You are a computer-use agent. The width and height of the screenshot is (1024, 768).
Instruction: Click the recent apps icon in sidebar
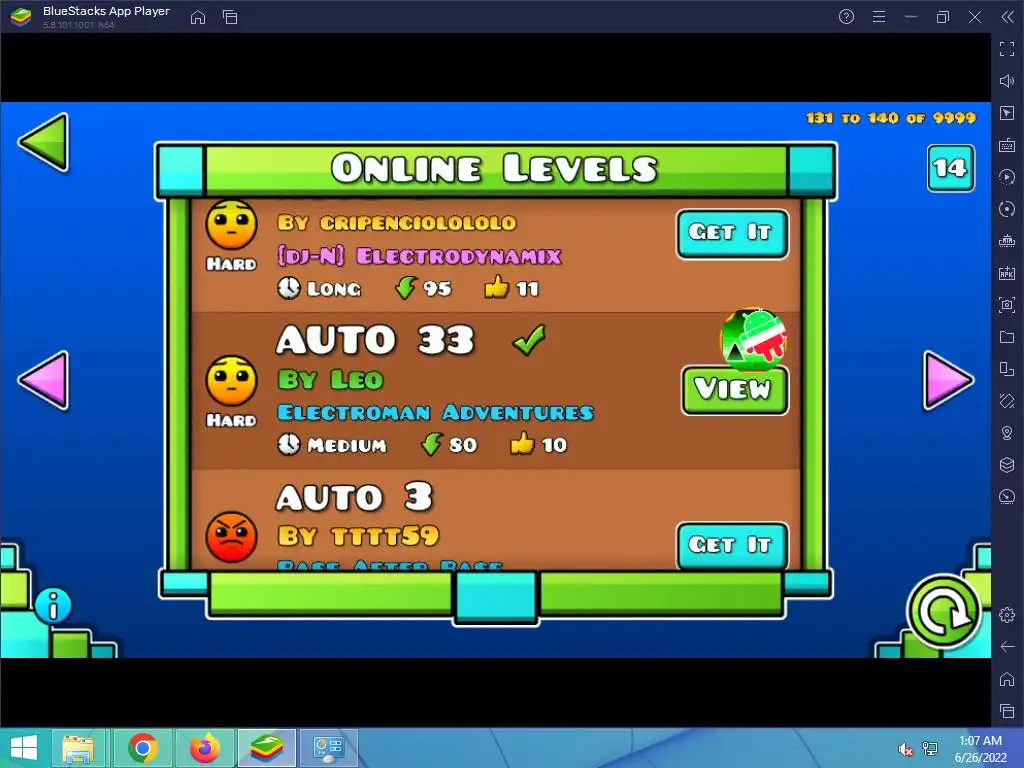[x=1007, y=711]
